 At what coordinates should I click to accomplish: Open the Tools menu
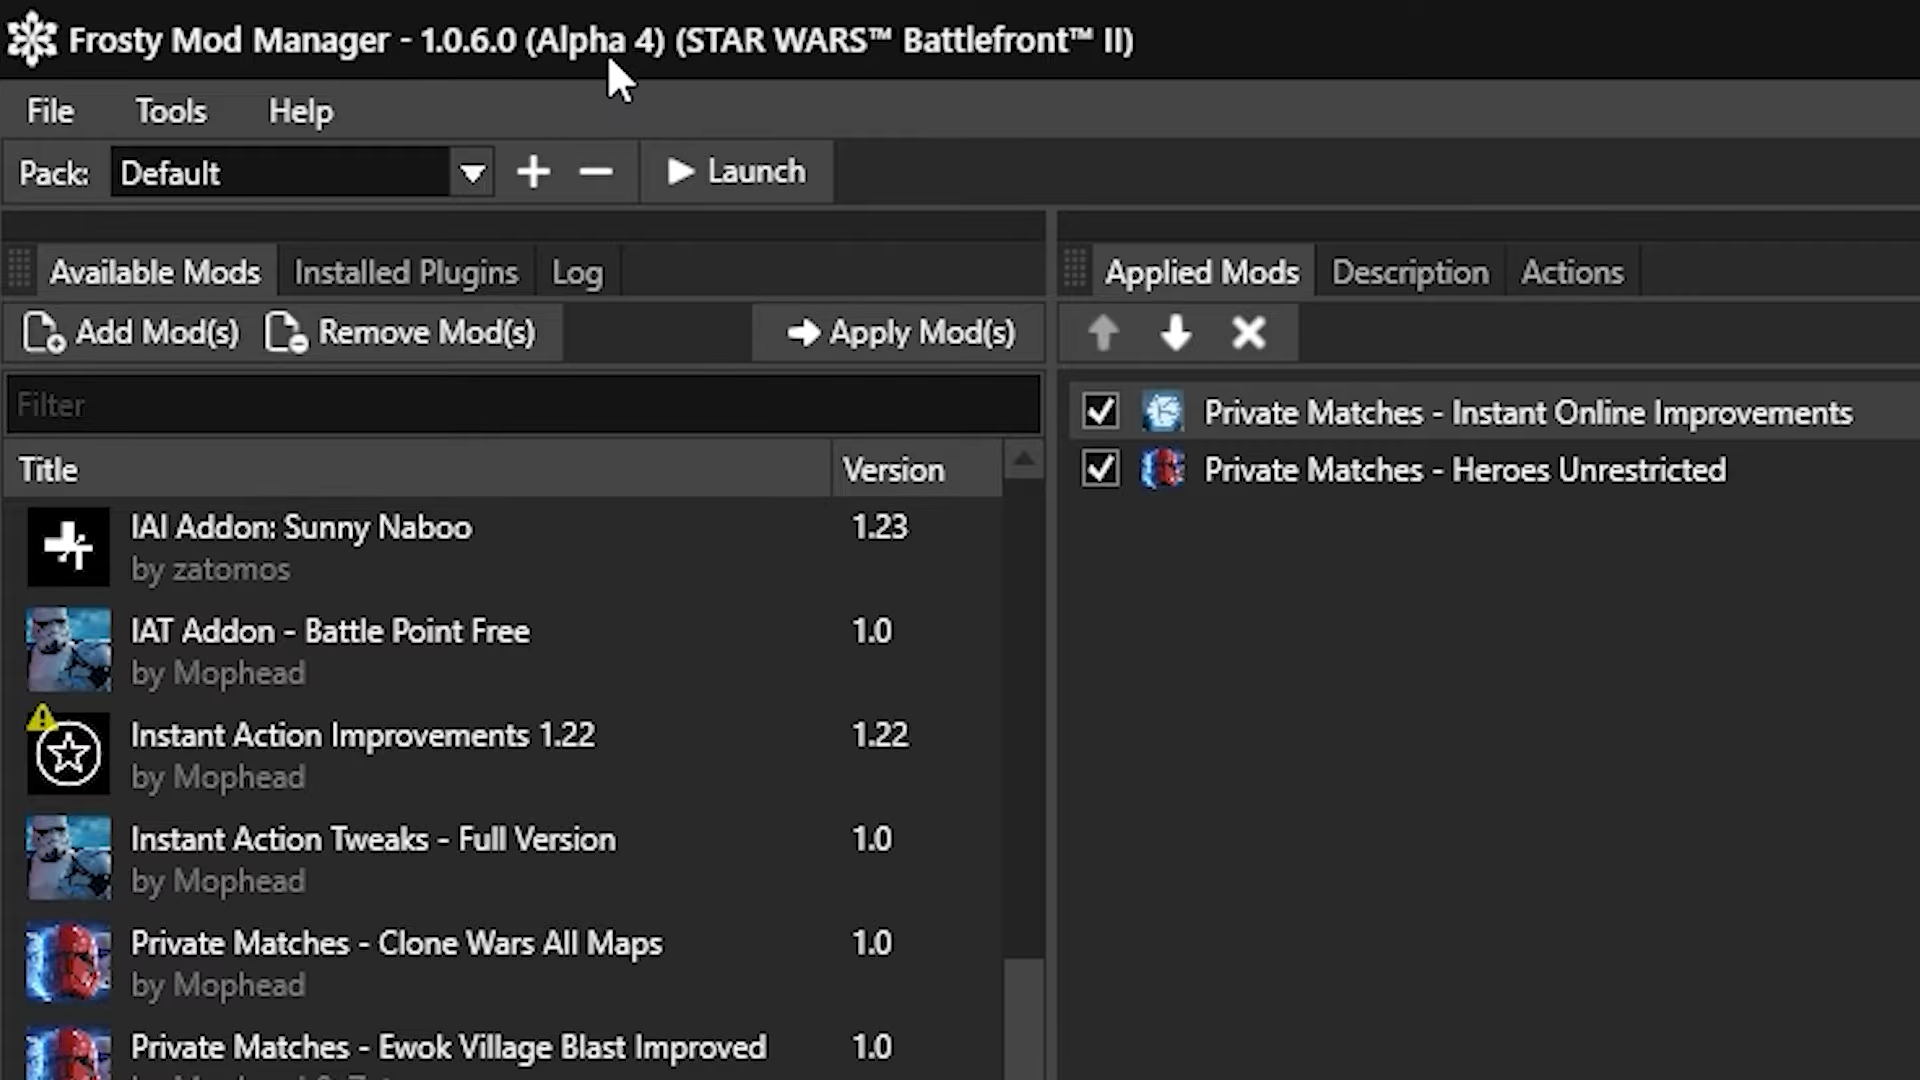pos(171,111)
